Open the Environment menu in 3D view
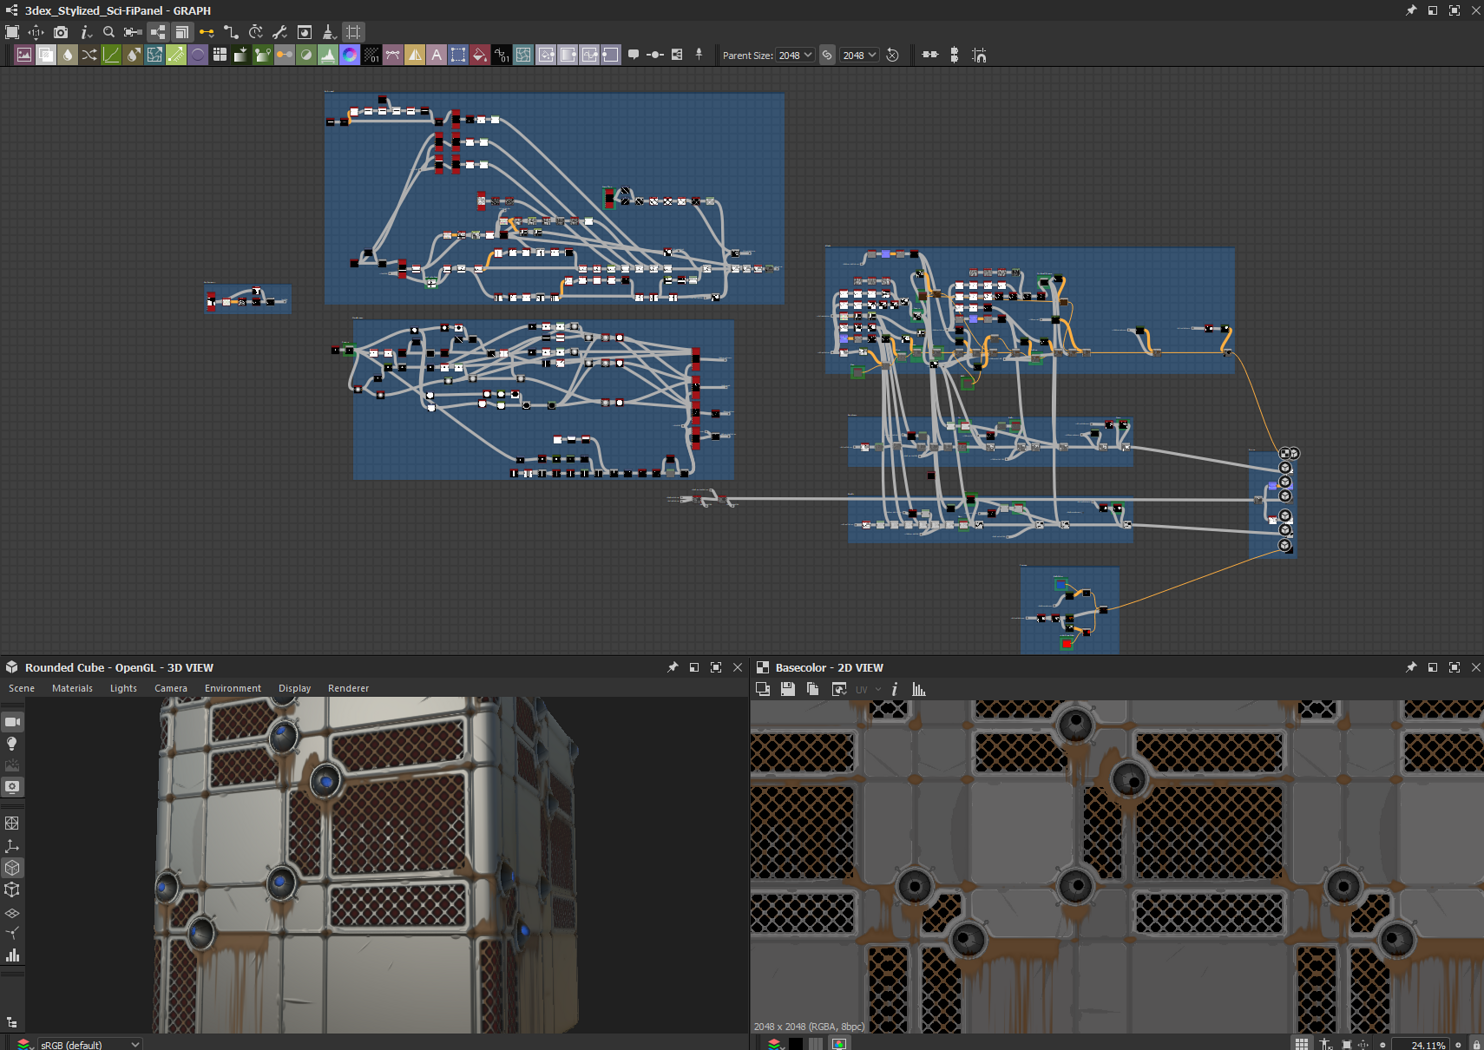 [x=232, y=688]
